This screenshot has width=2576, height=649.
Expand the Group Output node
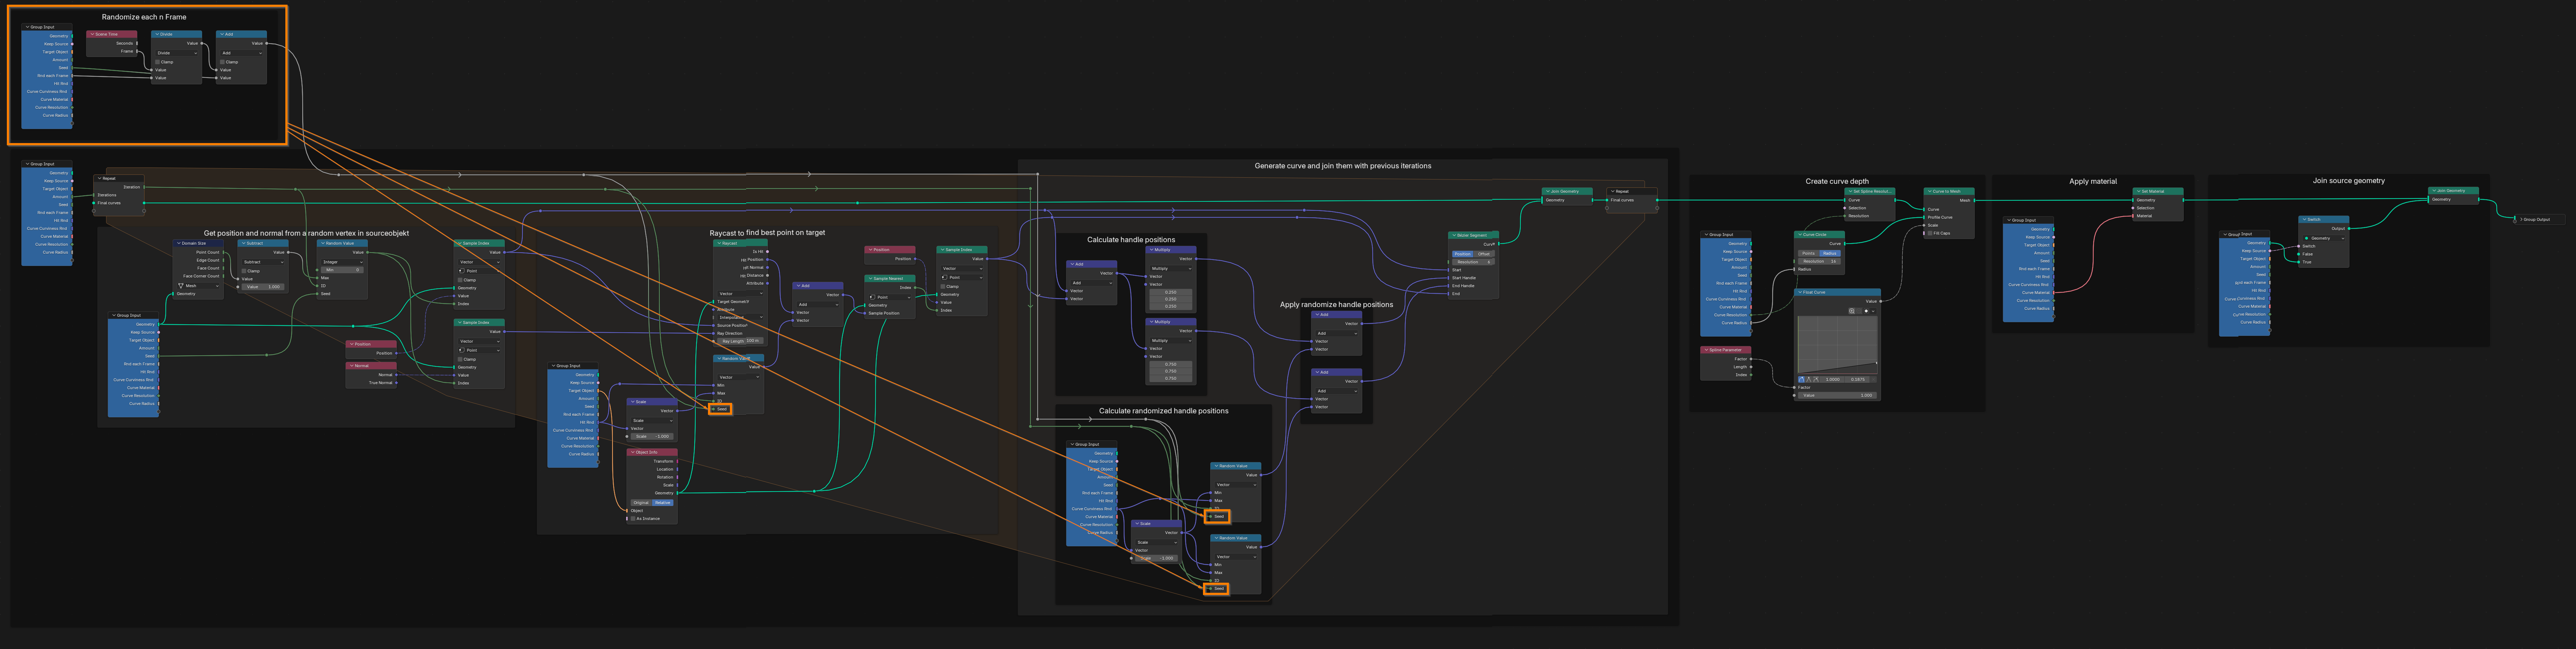(x=2522, y=220)
